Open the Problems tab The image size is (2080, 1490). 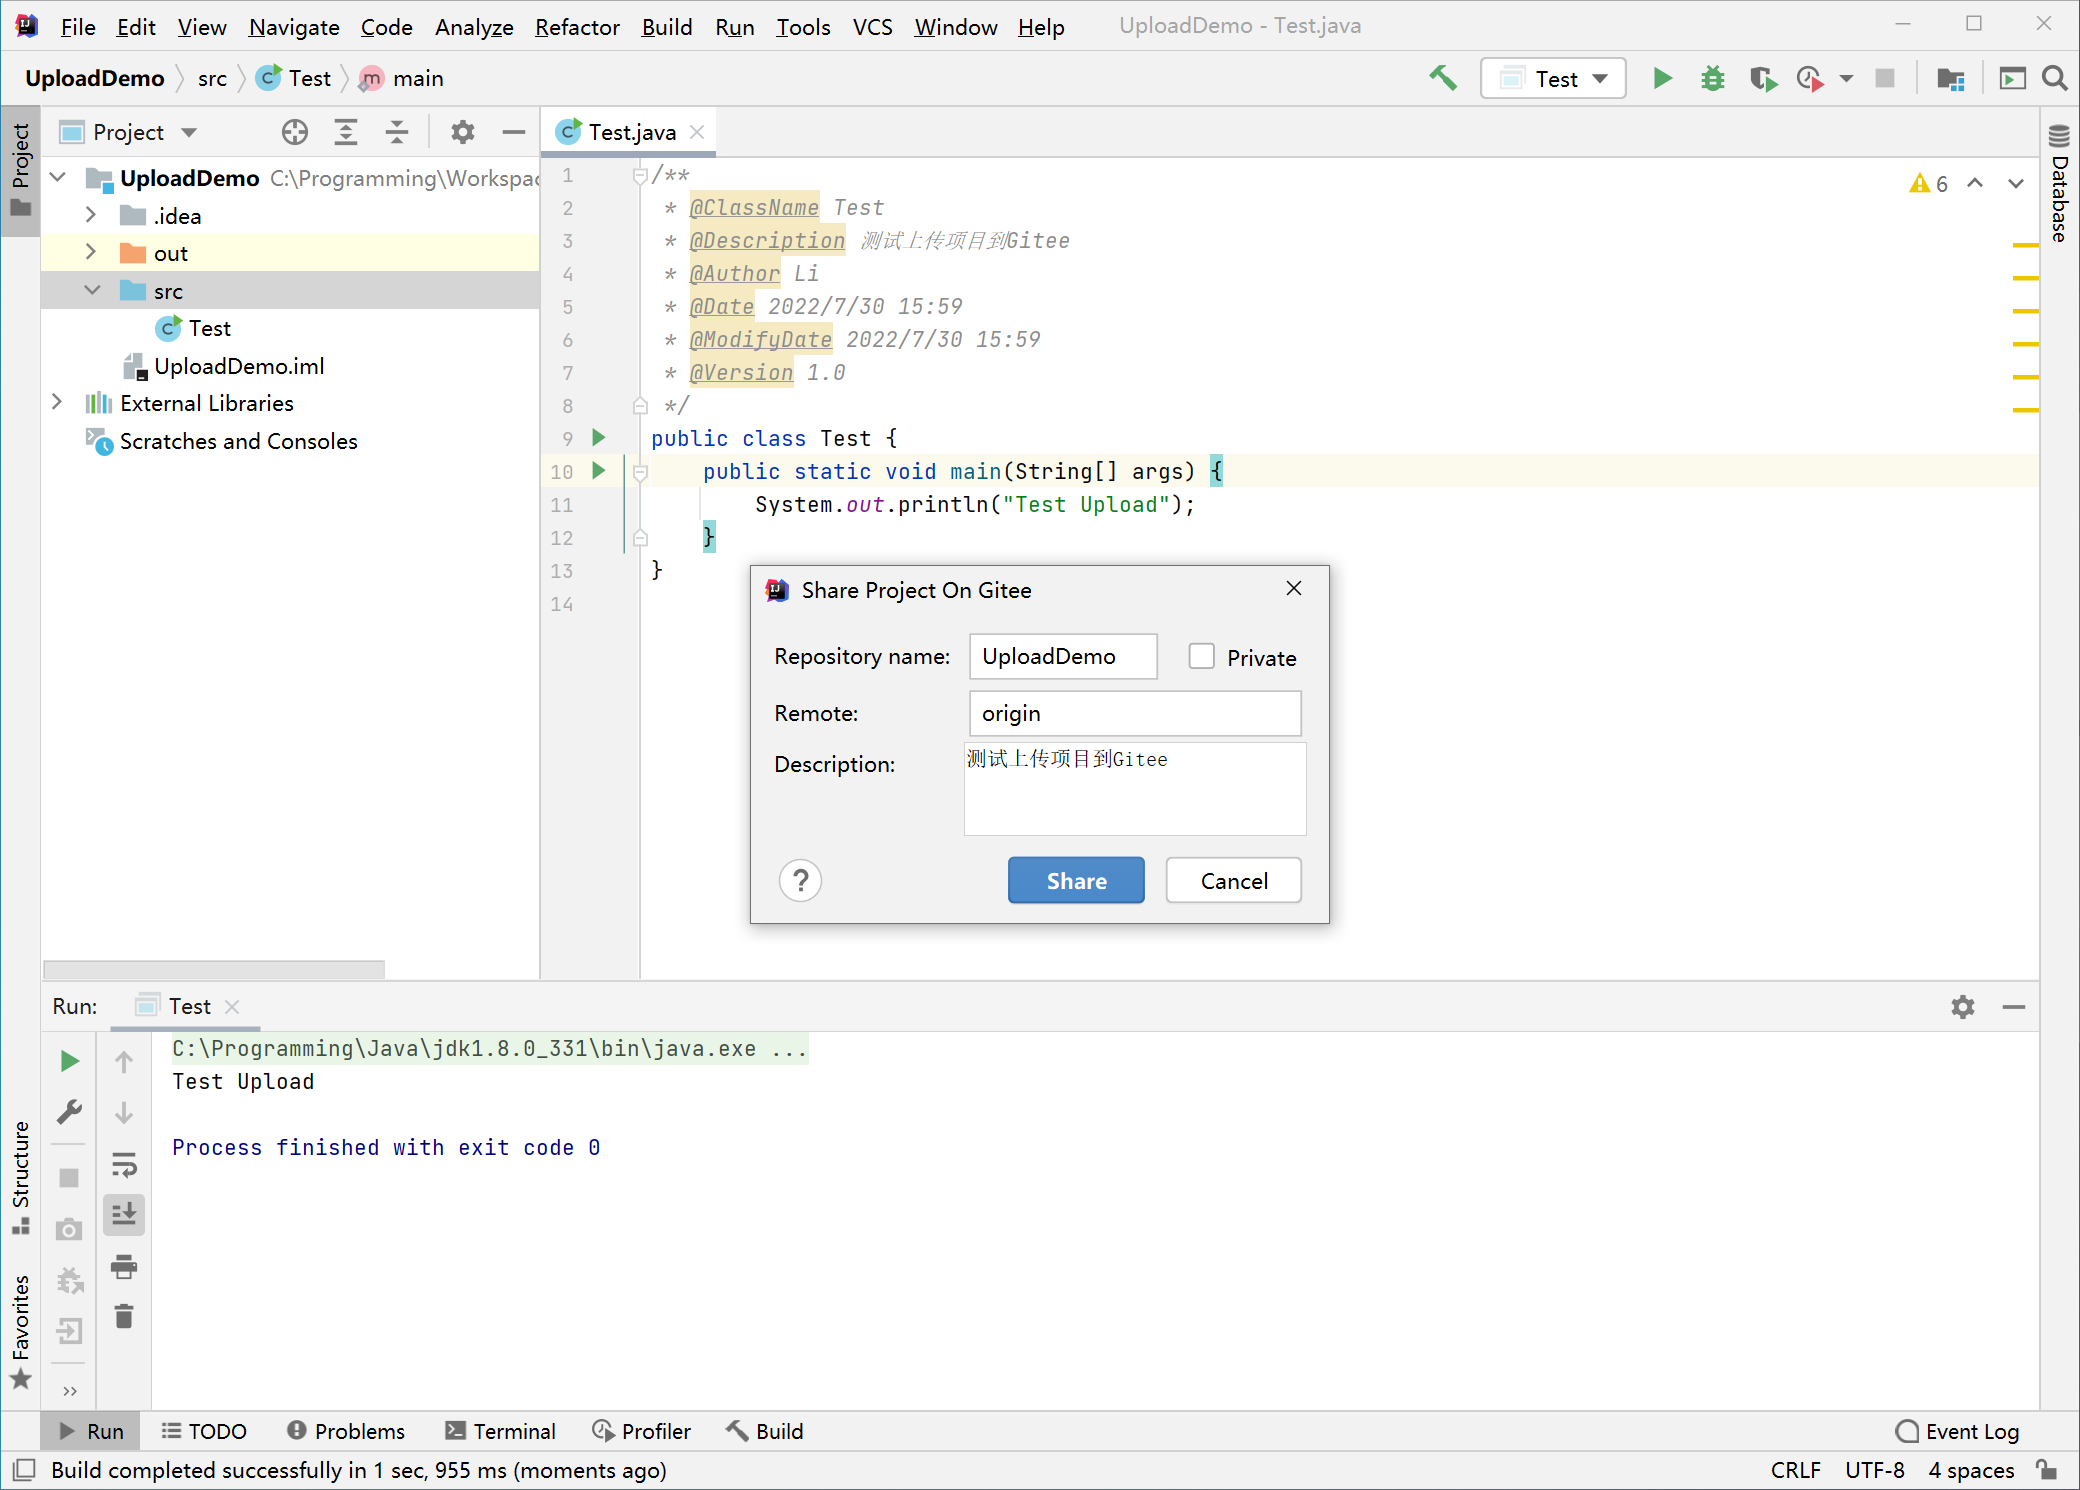(x=346, y=1431)
